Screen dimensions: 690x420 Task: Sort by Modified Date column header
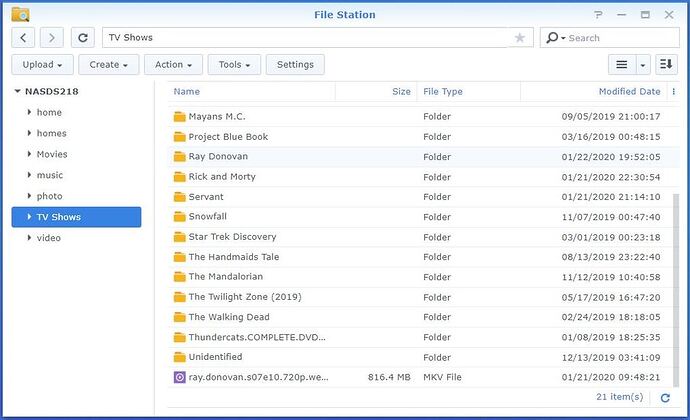point(594,92)
